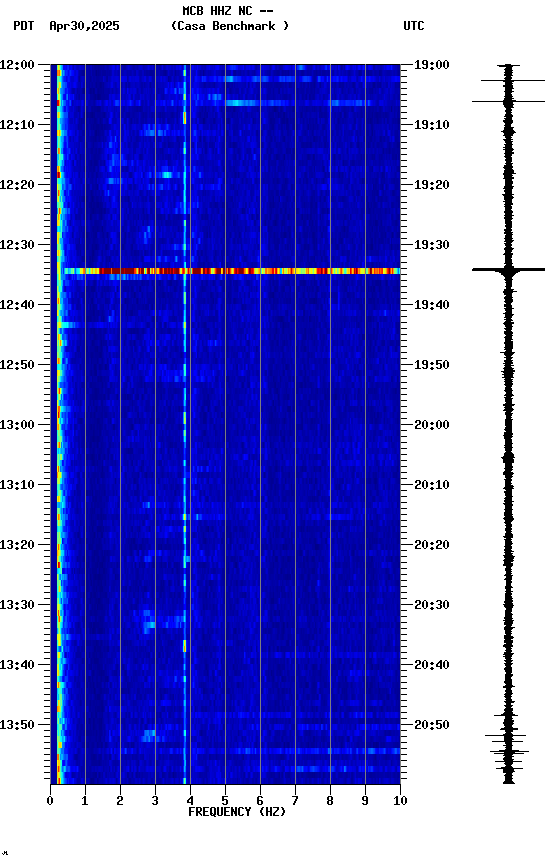Click the '13:50' PDT time label
This screenshot has width=552, height=864.
click(x=17, y=725)
